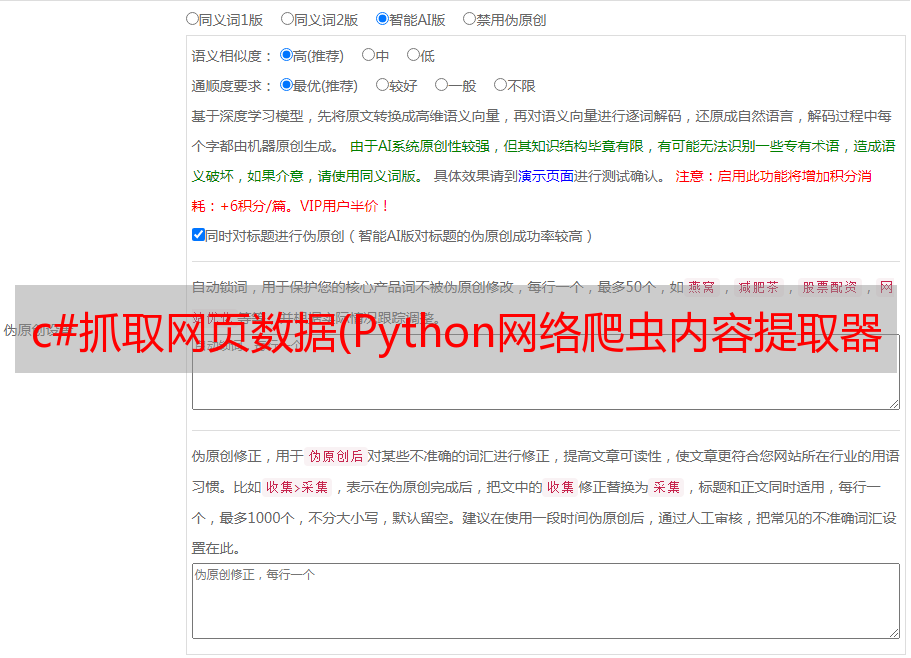Screen dimensions: 911x658
Task: Select the 同义词2版 radio option
Action: (287, 19)
